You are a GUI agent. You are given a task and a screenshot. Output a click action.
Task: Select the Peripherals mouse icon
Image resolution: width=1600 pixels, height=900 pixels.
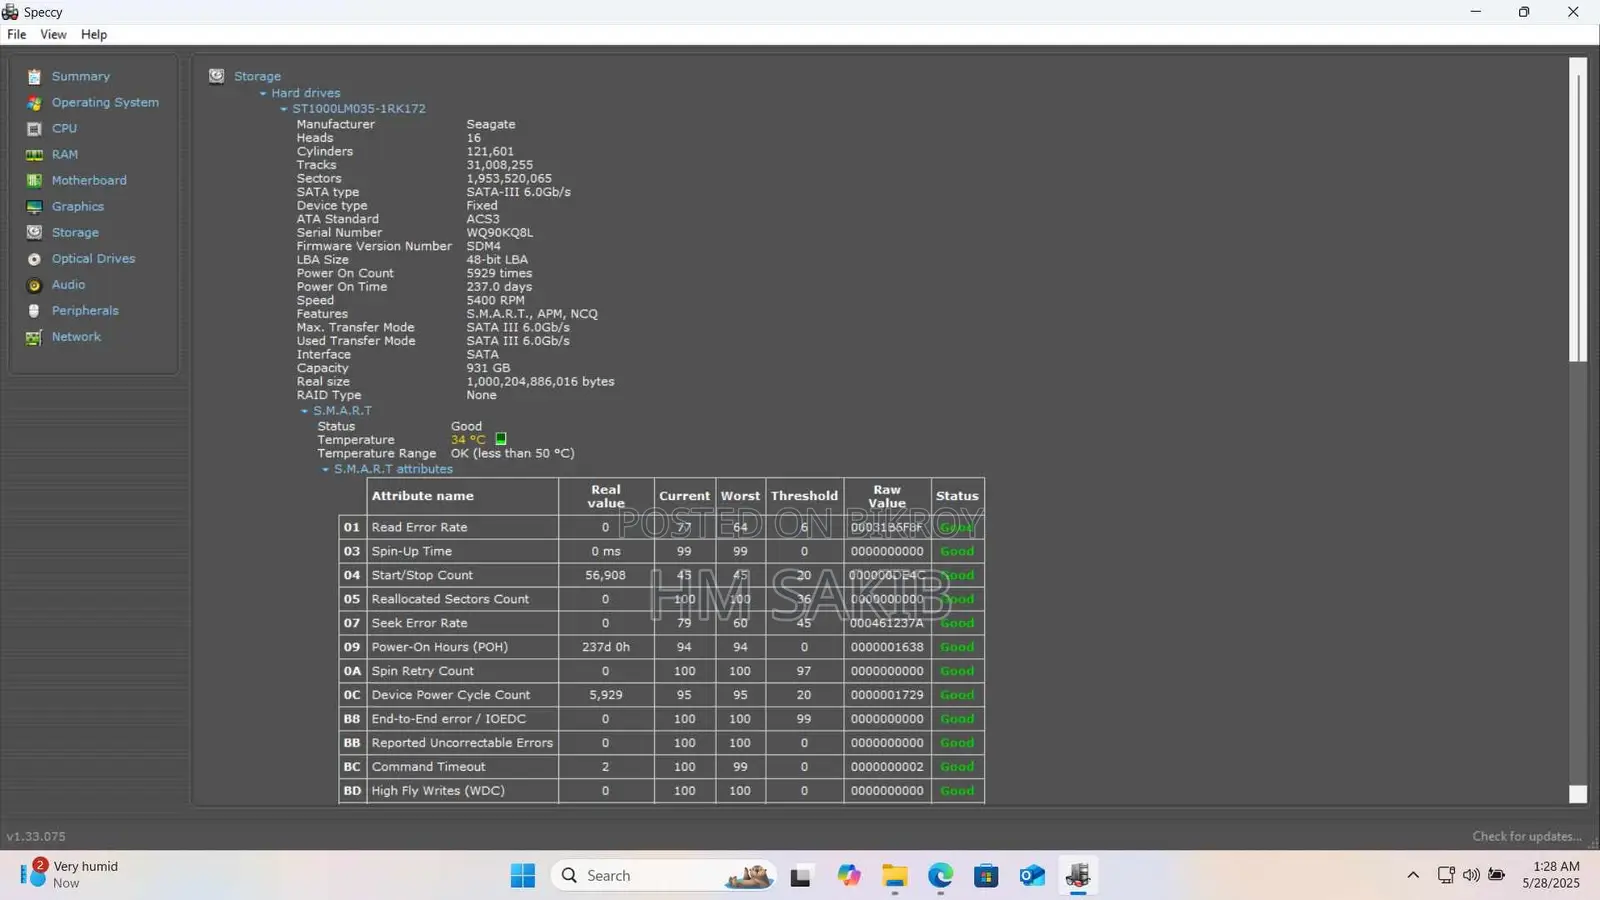click(34, 311)
